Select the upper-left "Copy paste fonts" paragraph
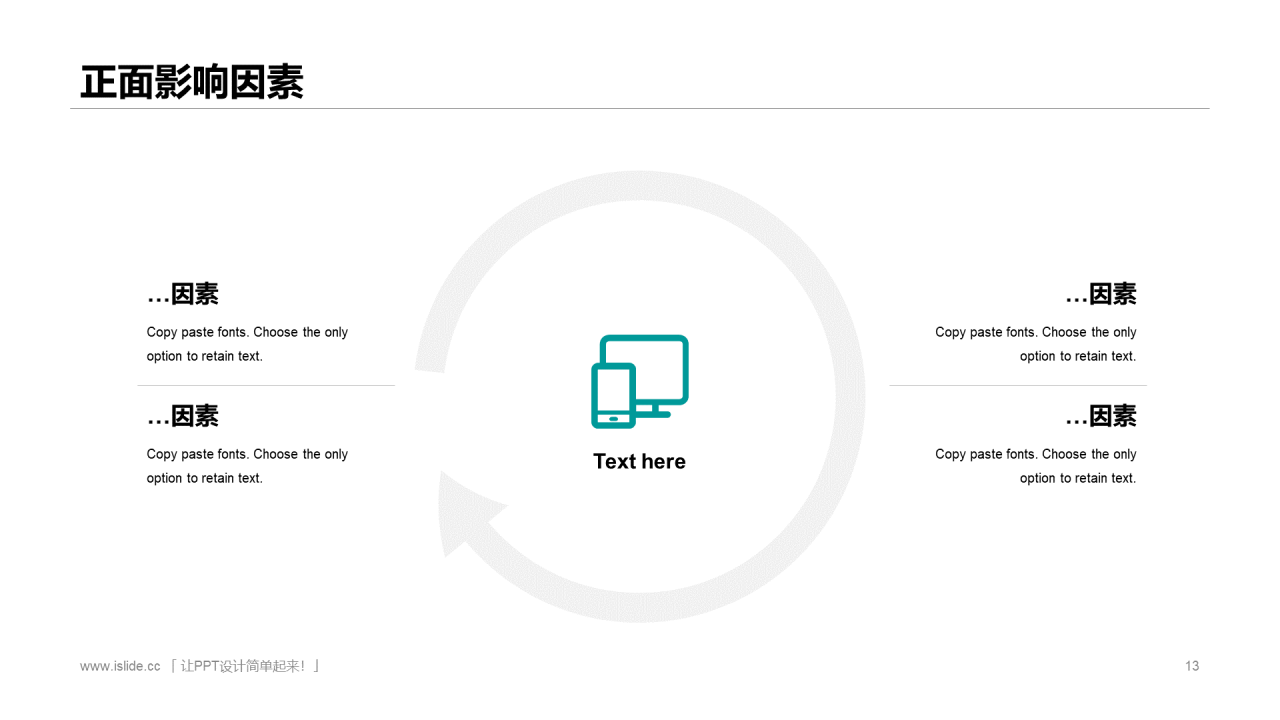This screenshot has width=1280, height=720. (x=247, y=344)
